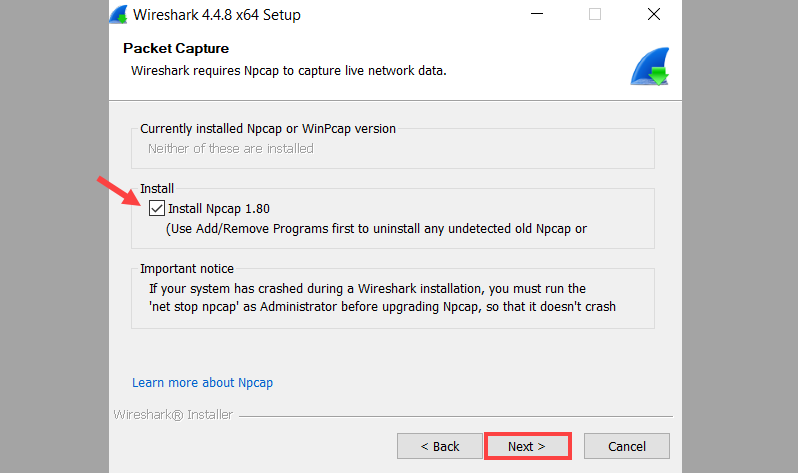Click the 'Use Add/Remove Programs first' note
Screen dimensions: 798x473
[x=376, y=229]
